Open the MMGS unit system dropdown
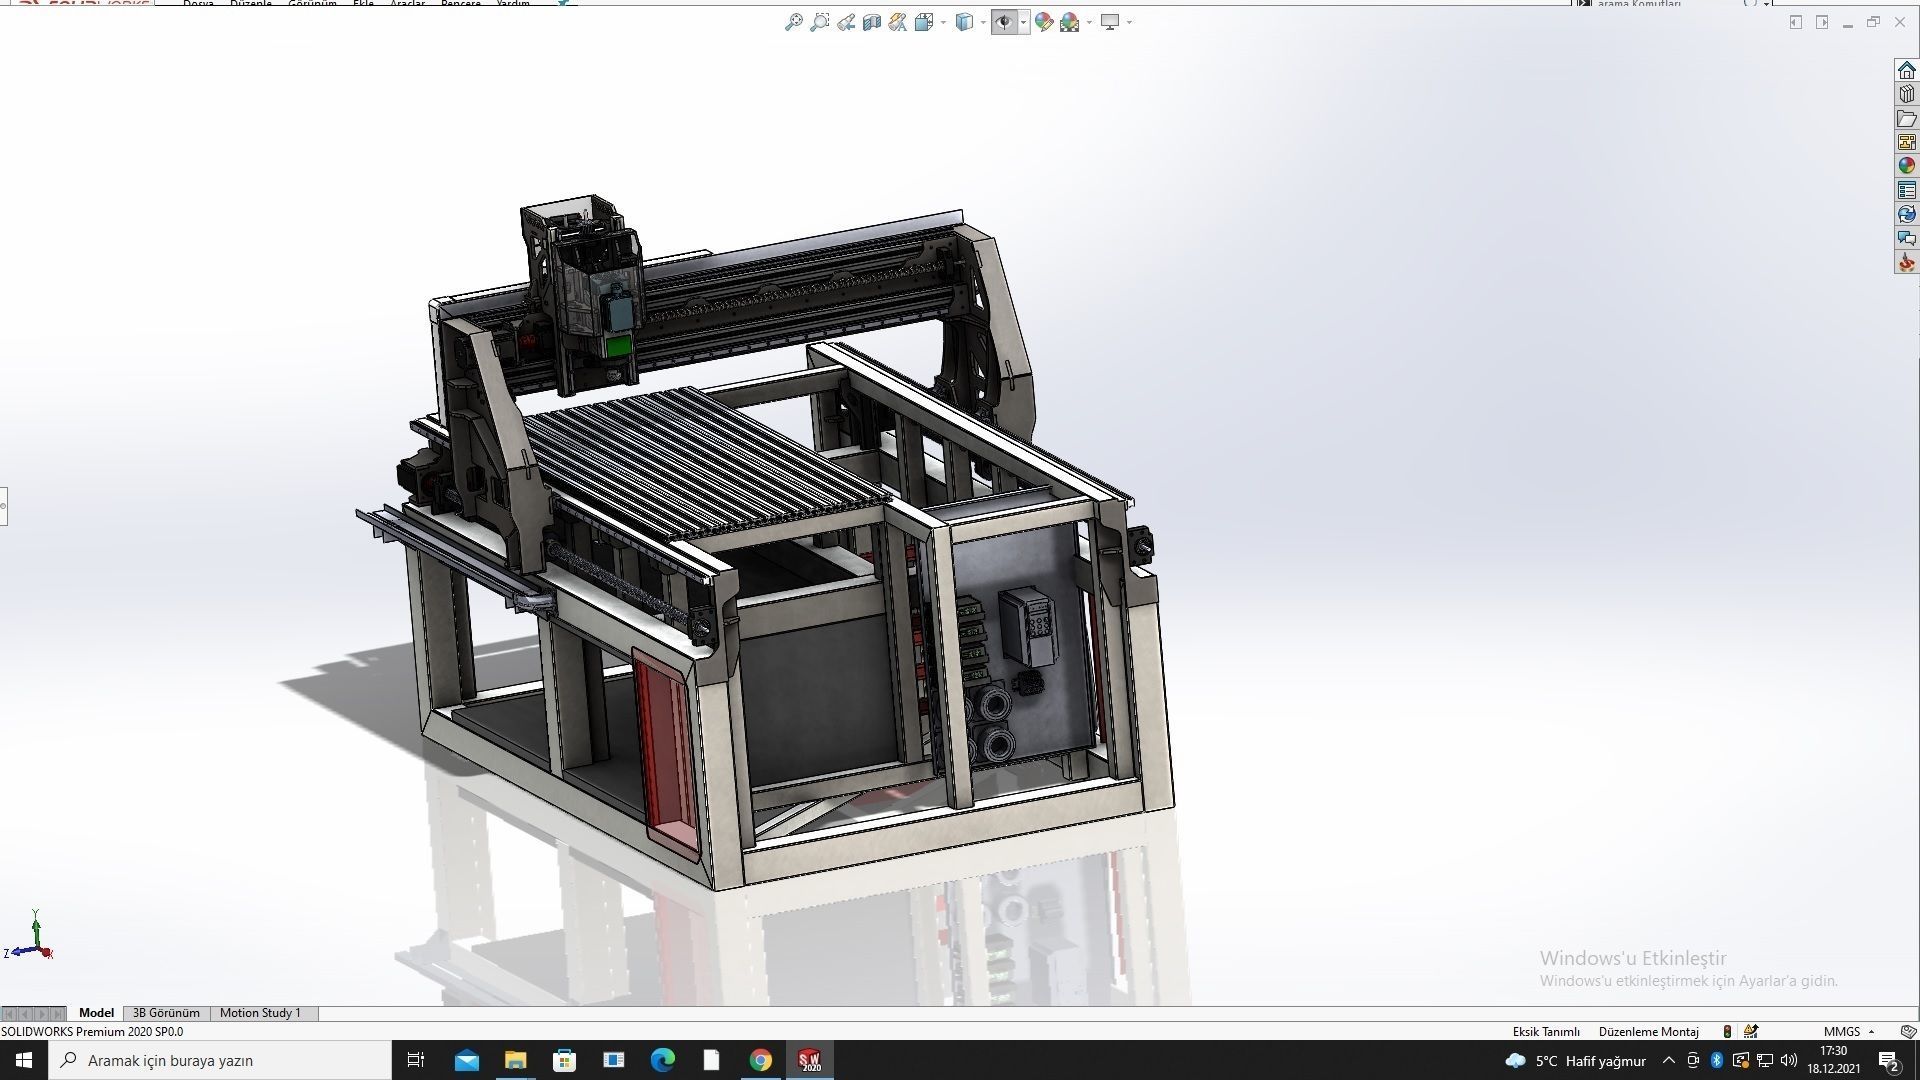This screenshot has height=1080, width=1920. [1845, 1031]
